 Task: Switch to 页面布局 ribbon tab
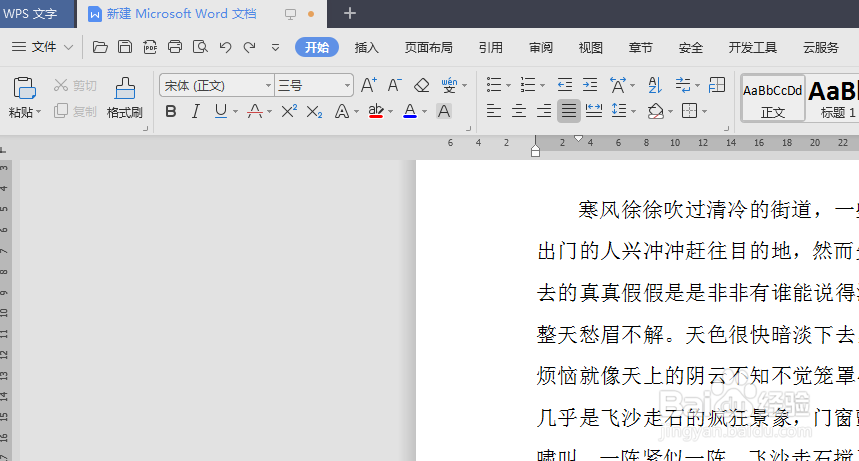coord(428,48)
